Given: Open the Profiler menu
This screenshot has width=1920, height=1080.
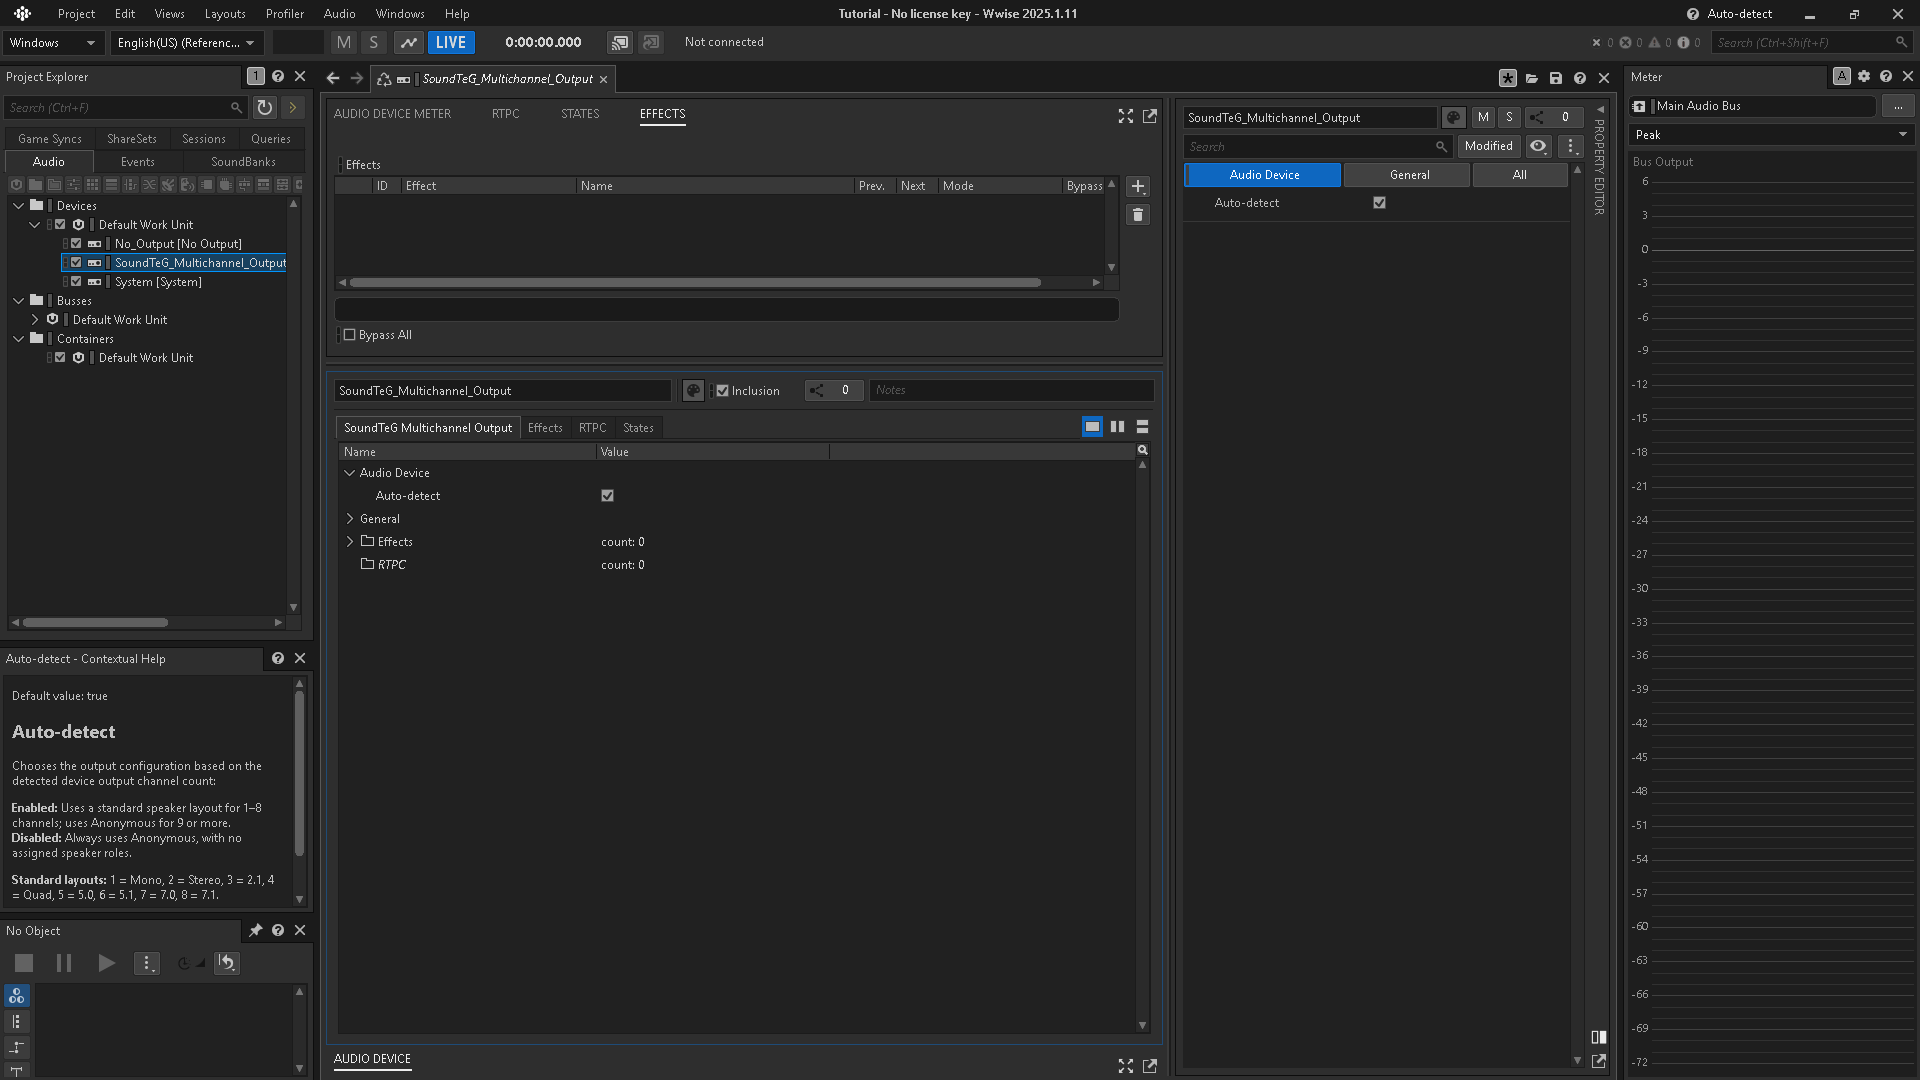Looking at the screenshot, I should coord(285,14).
